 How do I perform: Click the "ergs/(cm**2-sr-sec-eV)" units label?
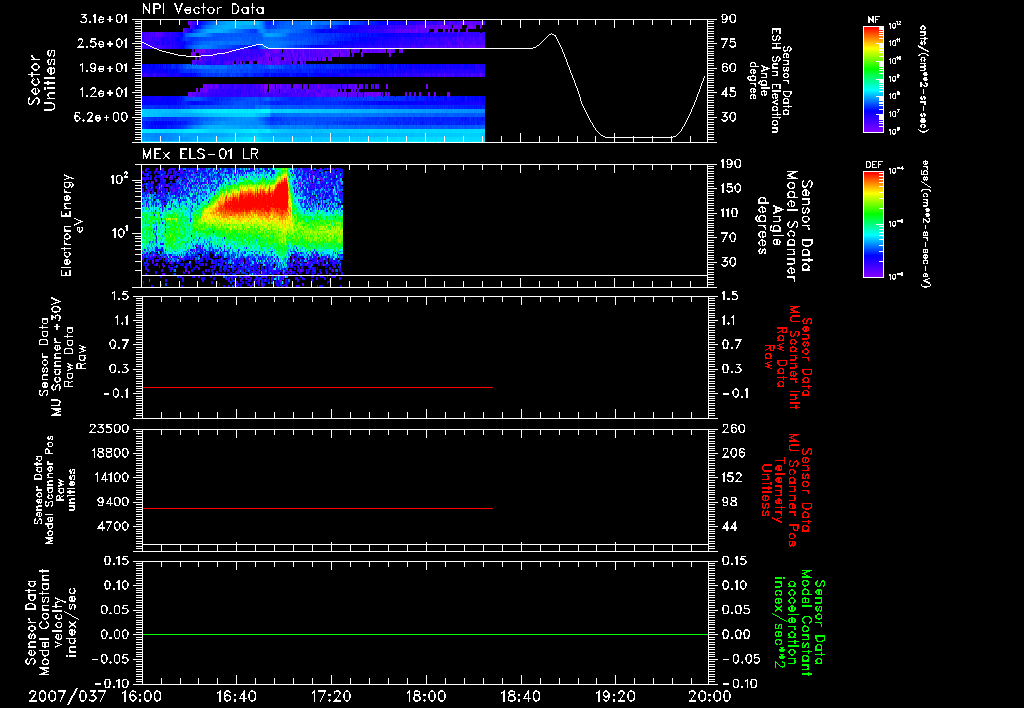tap(925, 224)
